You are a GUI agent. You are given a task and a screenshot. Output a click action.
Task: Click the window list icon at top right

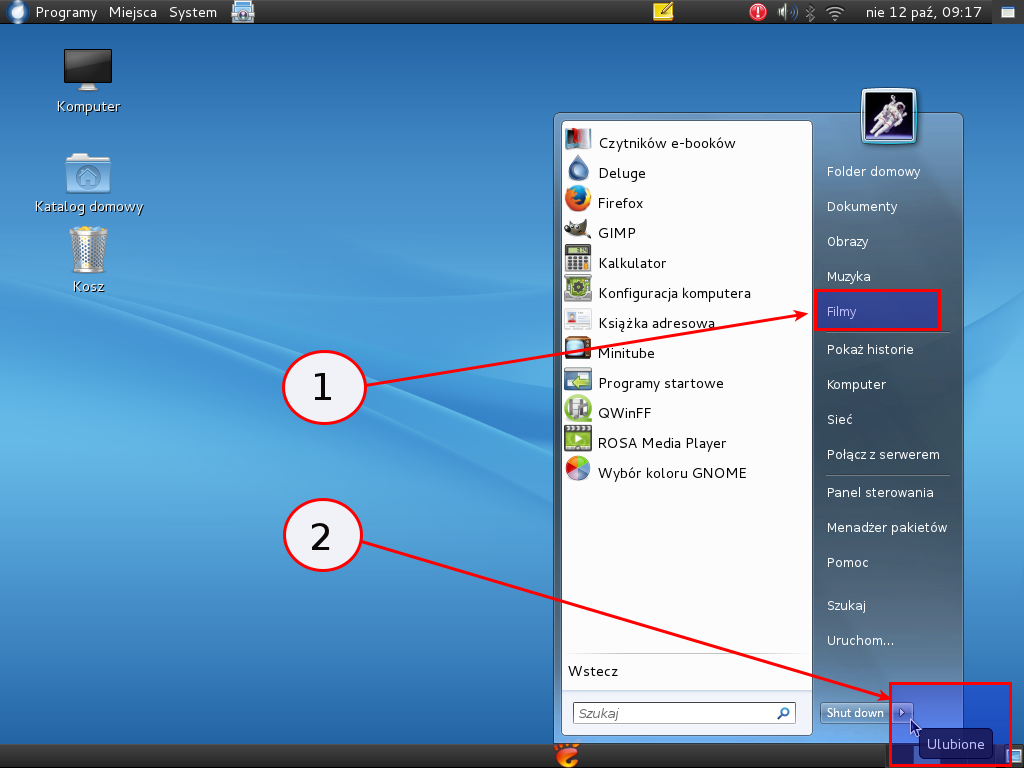[1008, 12]
